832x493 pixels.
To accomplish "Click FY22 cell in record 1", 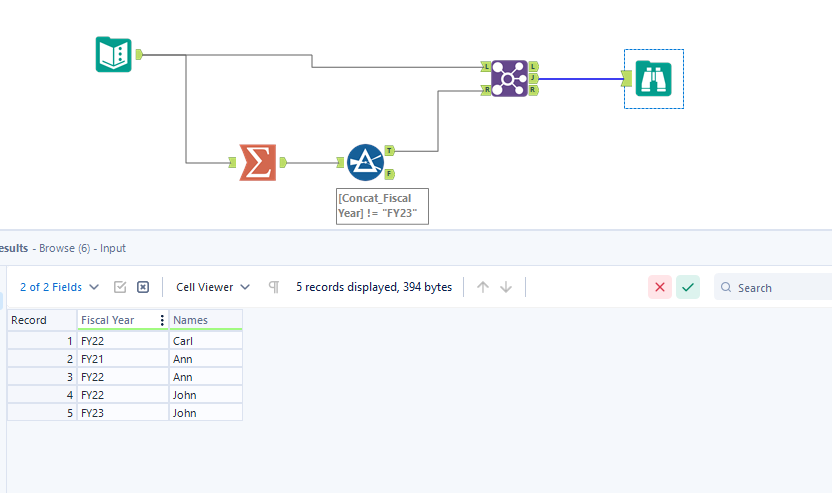I will 123,341.
